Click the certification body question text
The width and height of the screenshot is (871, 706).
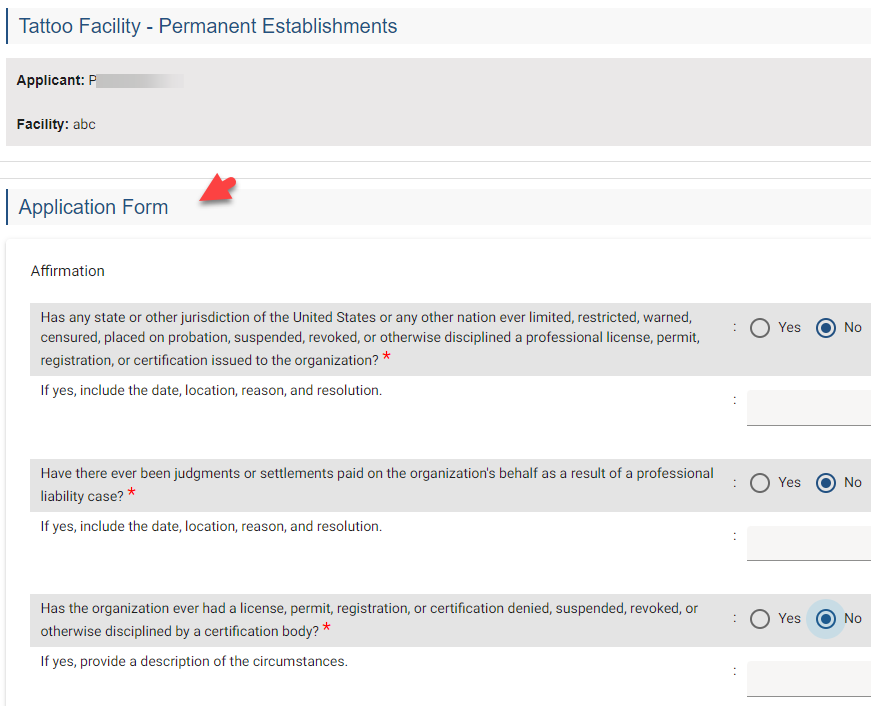coord(369,619)
